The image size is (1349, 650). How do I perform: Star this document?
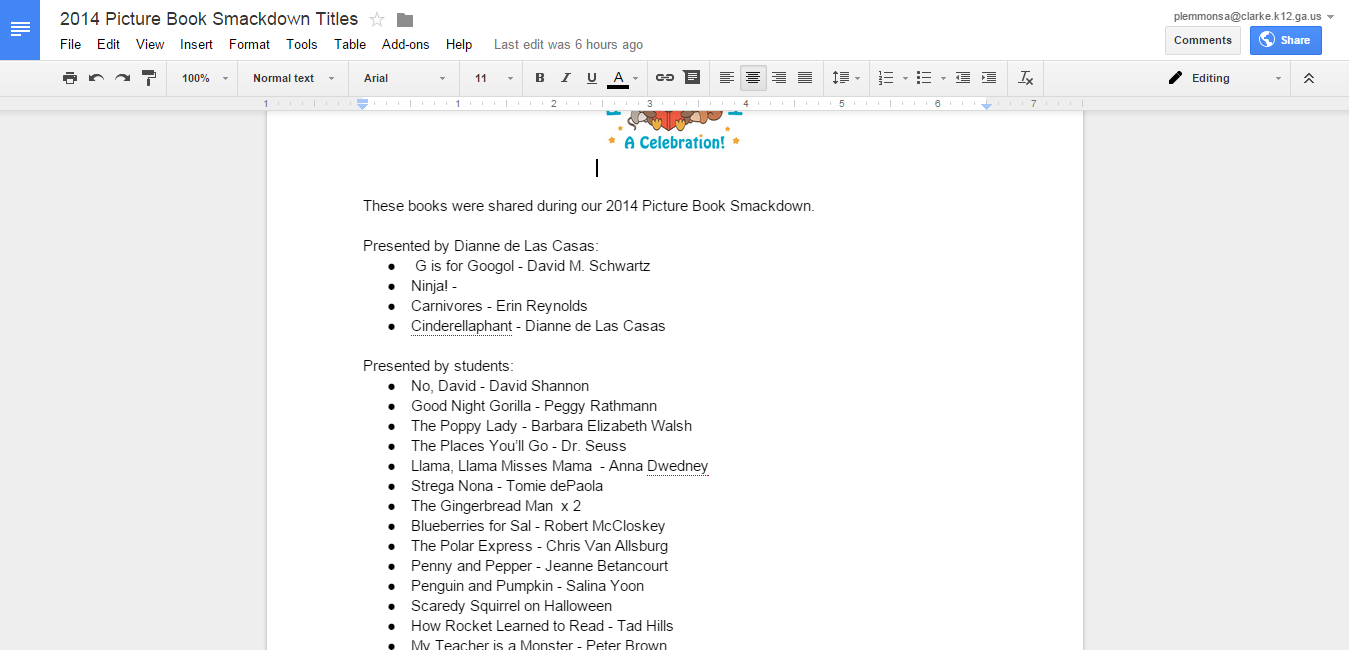click(x=377, y=20)
